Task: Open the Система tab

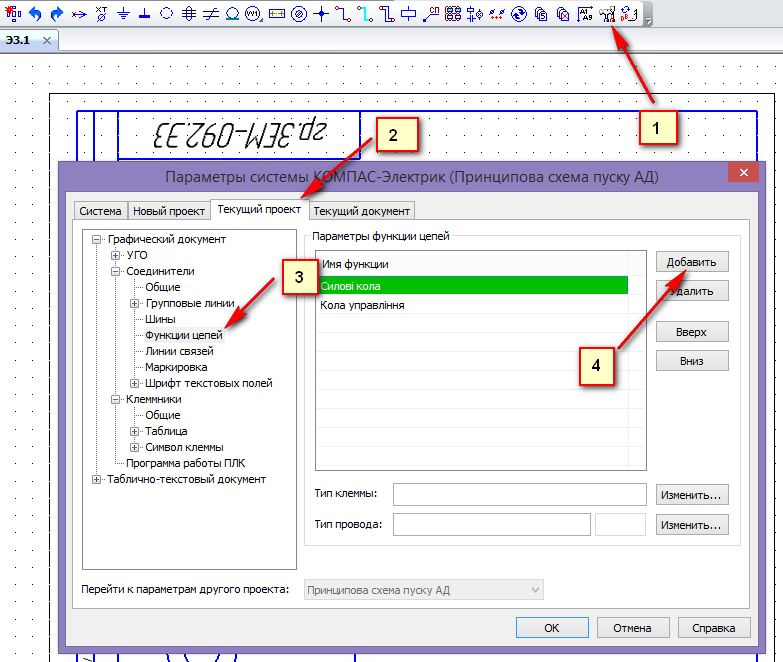Action: click(x=100, y=211)
